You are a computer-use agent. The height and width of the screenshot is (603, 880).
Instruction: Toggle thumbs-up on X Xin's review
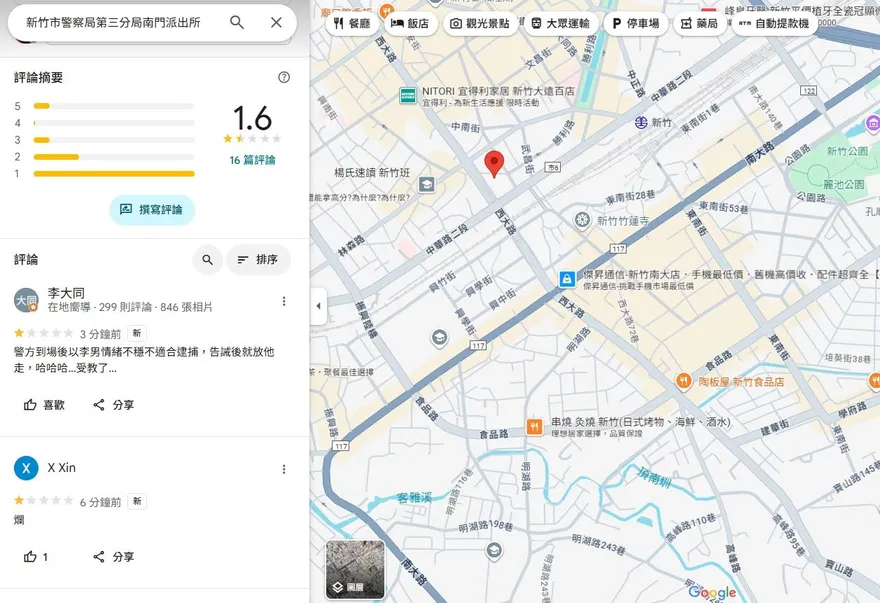[36, 557]
